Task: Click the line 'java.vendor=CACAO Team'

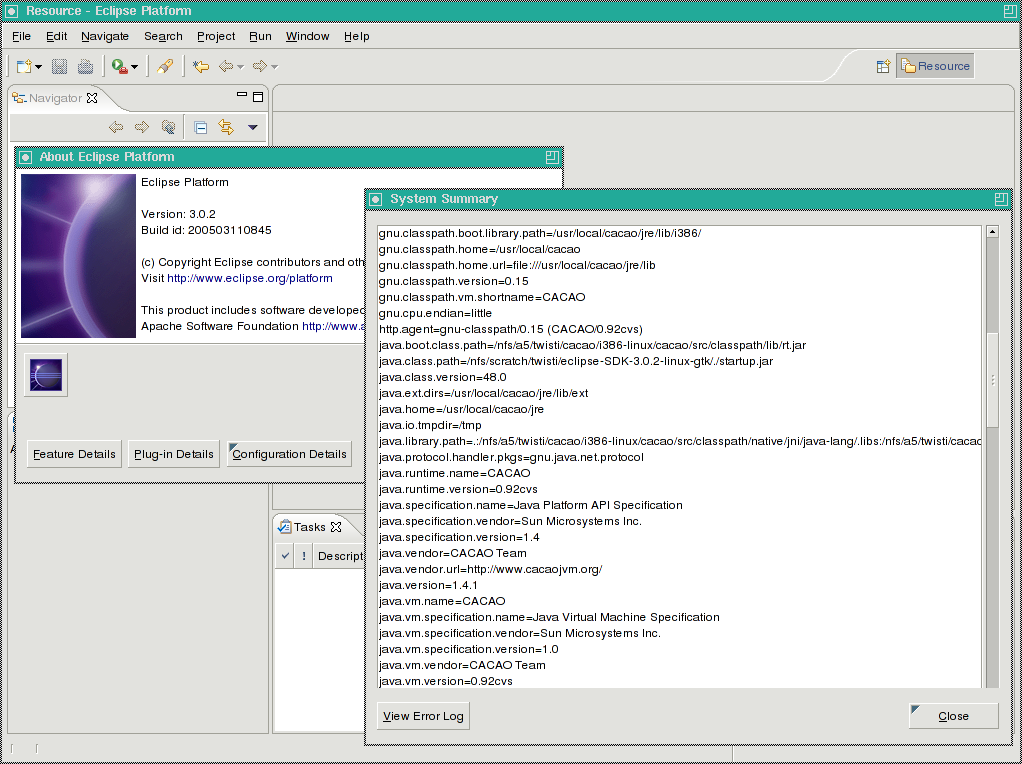Action: pyautogui.click(x=453, y=553)
